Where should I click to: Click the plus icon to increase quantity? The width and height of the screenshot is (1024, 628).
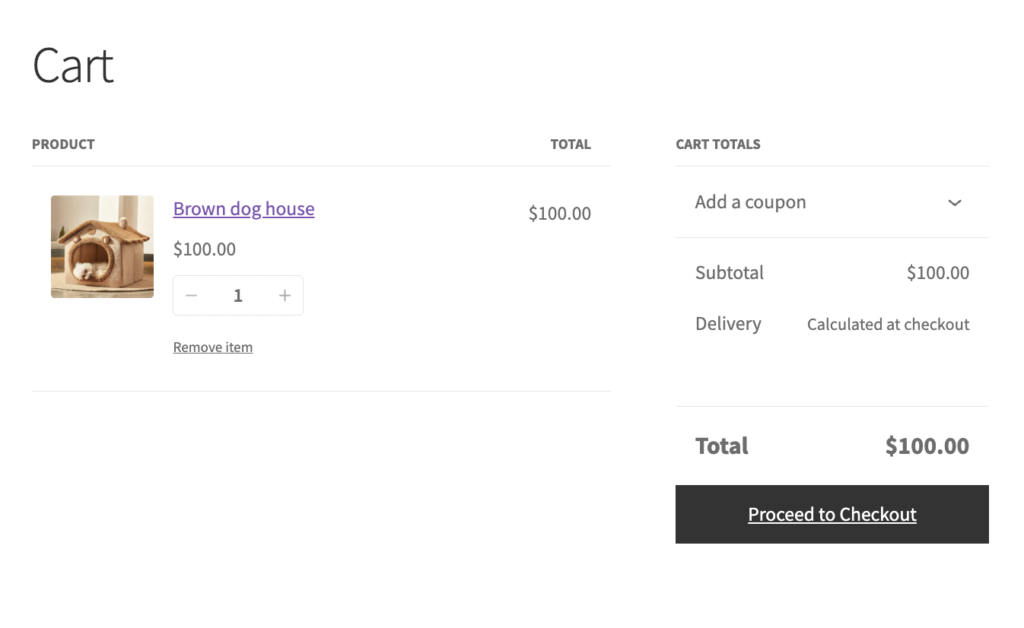[x=285, y=296]
